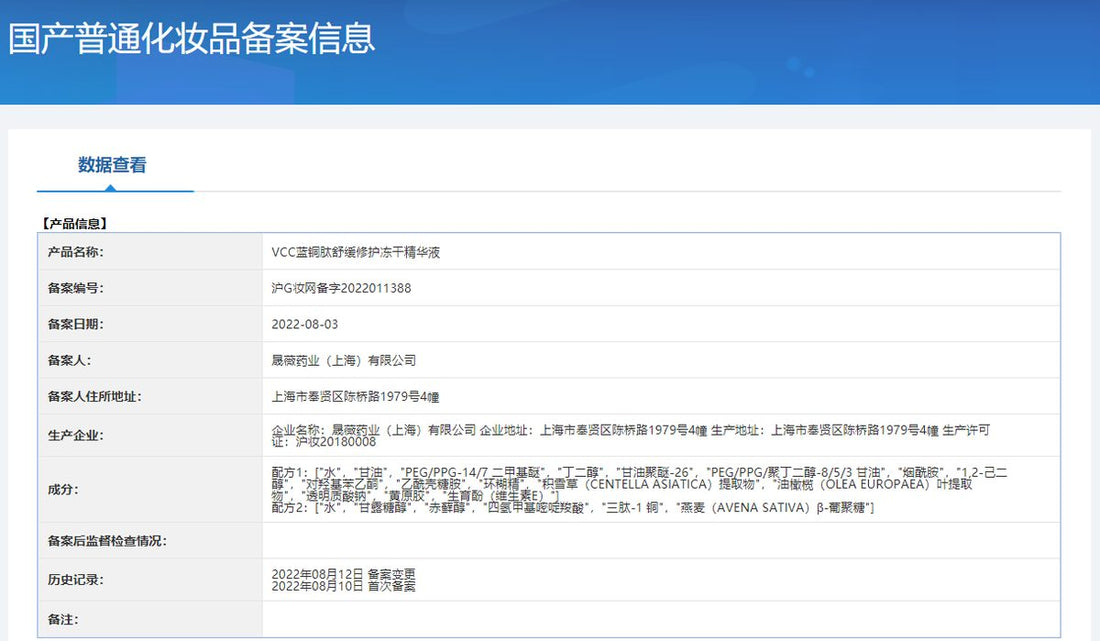Click the 备案编号 label
This screenshot has width=1100, height=641.
(x=75, y=288)
